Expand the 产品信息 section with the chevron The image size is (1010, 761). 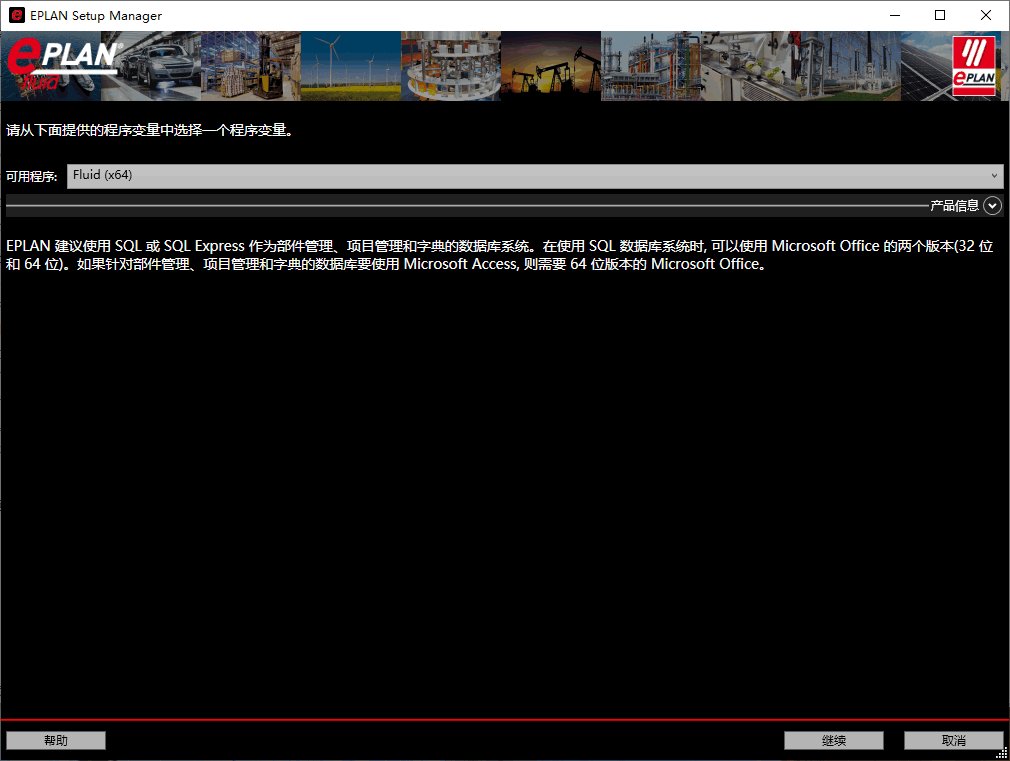click(993, 206)
